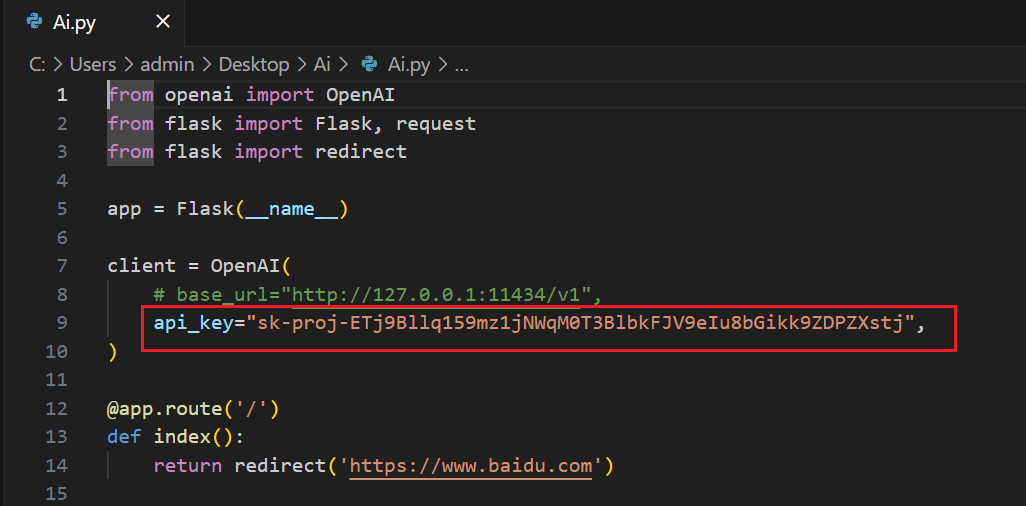Click line number 14 in the gutter

[x=57, y=466]
